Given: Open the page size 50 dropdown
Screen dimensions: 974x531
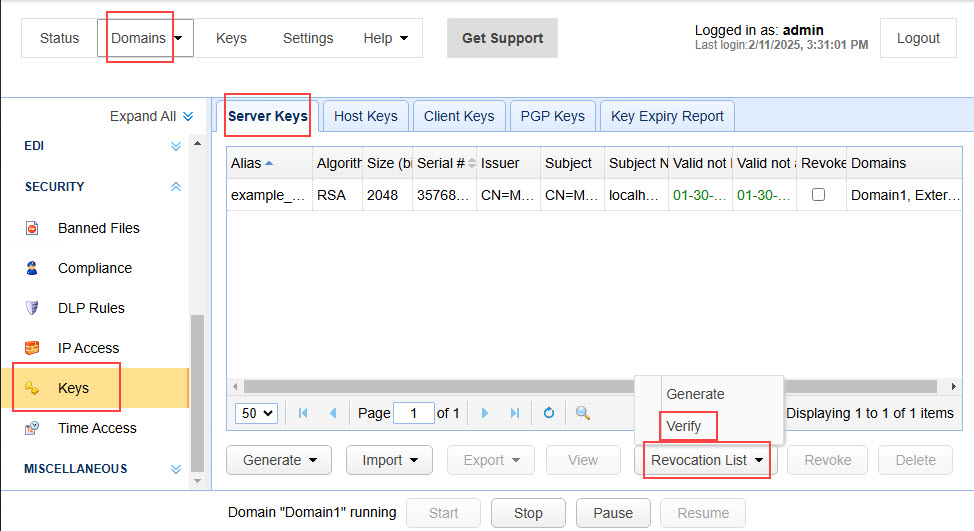Looking at the screenshot, I should [256, 413].
